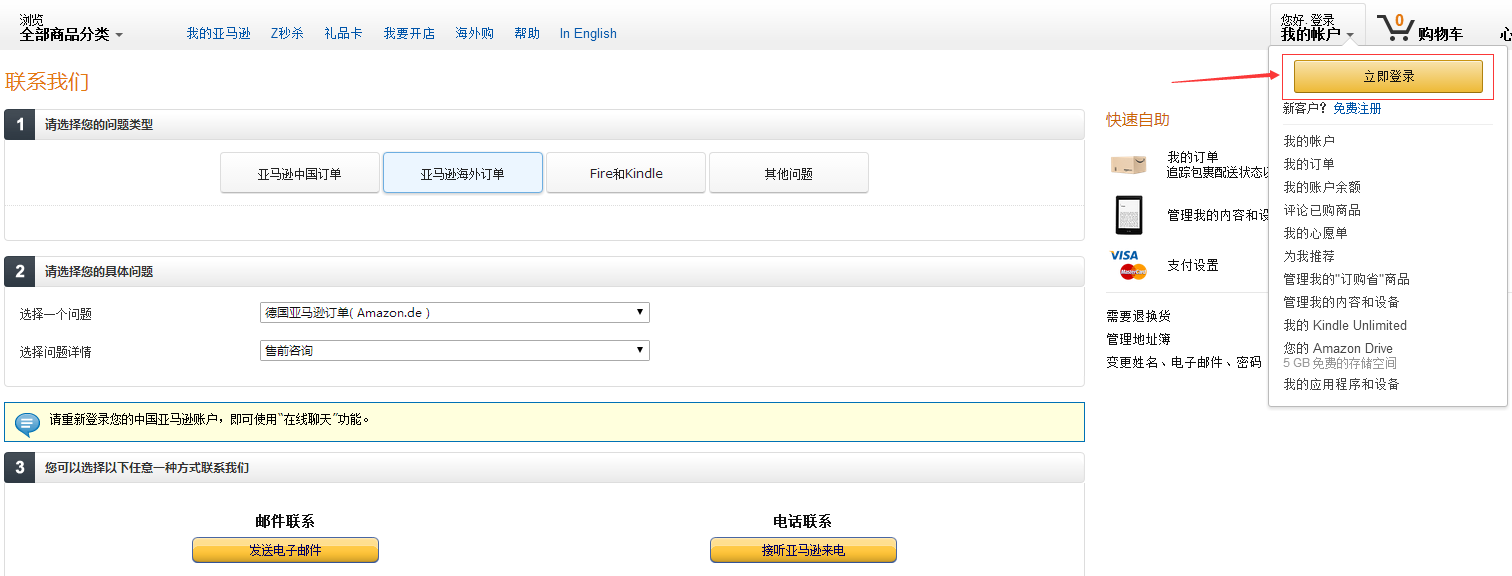Click the package box icon beside 我的订单
The width and height of the screenshot is (1512, 576).
tap(1128, 164)
